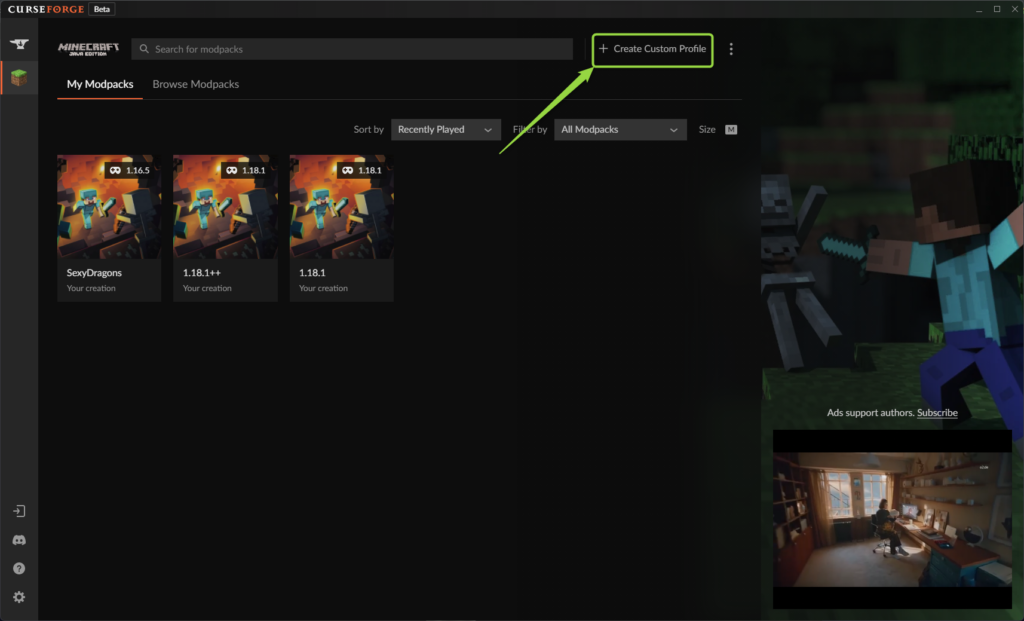Click the 1.18.1++ modpack name

coord(202,273)
